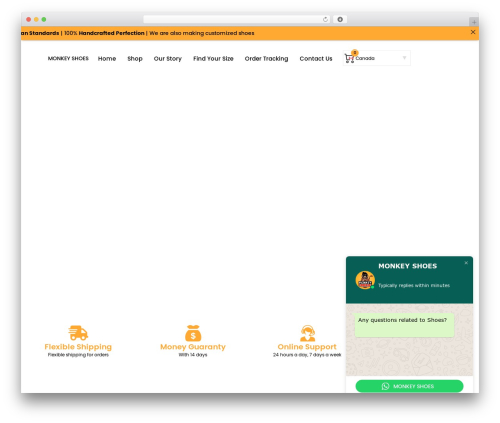This screenshot has width=500, height=423.
Task: Click 'Typically replies within minutes' text
Action: [x=414, y=285]
